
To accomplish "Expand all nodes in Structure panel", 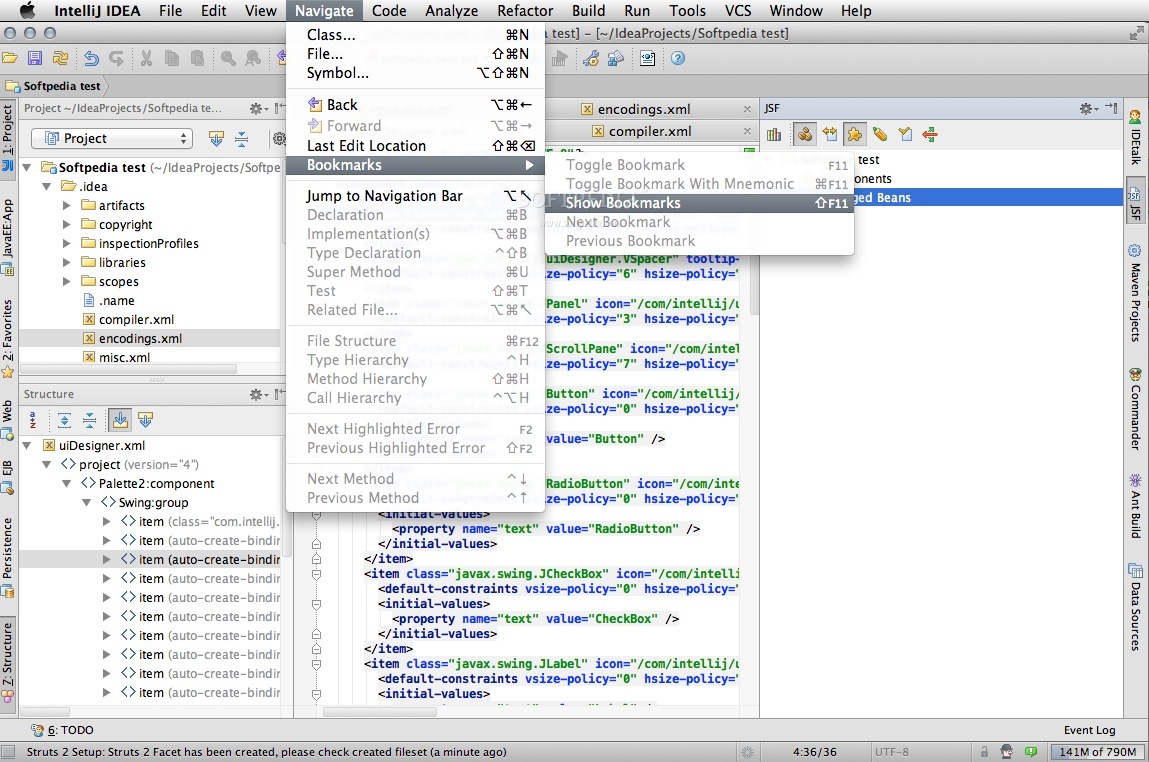I will point(64,420).
